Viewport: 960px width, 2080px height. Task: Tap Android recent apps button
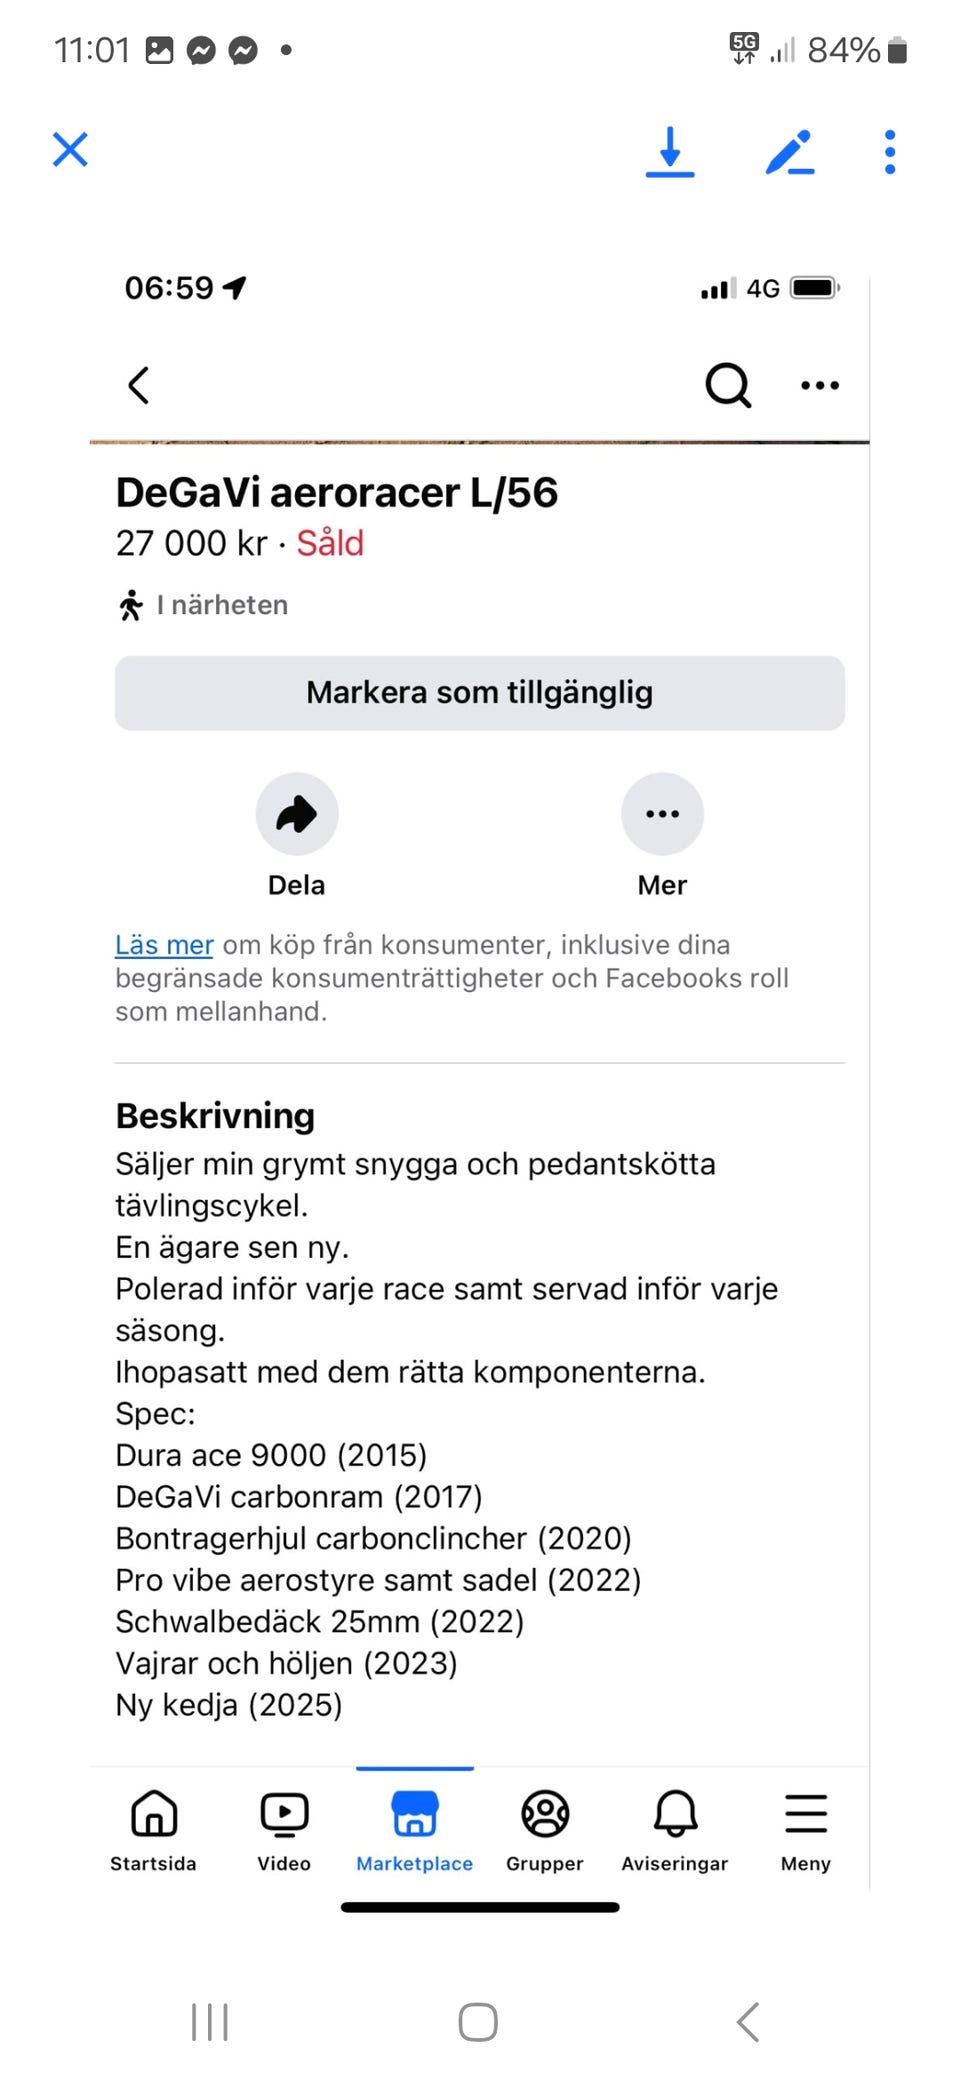210,2022
